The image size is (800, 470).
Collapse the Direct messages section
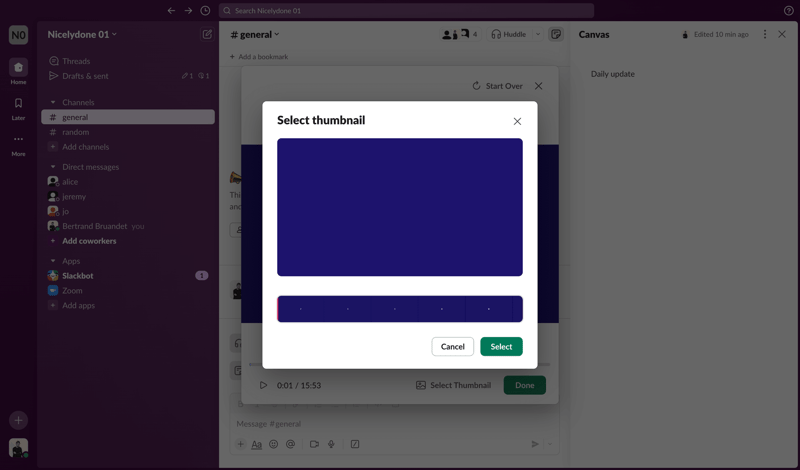53,167
